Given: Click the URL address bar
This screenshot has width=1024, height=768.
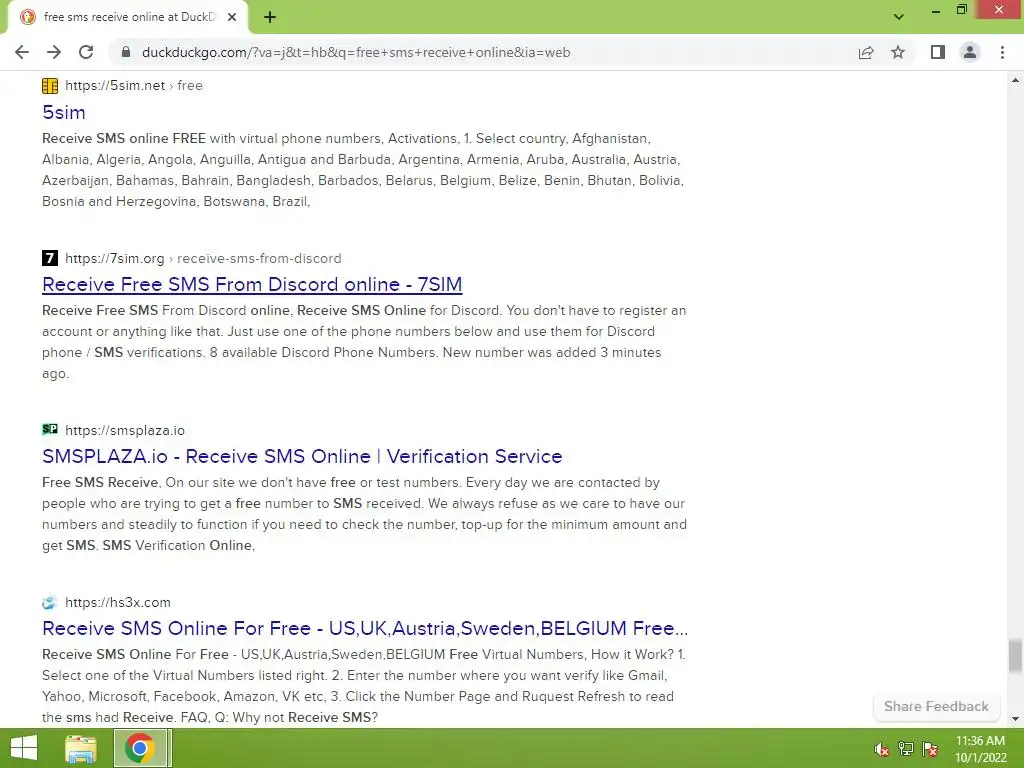Looking at the screenshot, I should coord(485,52).
